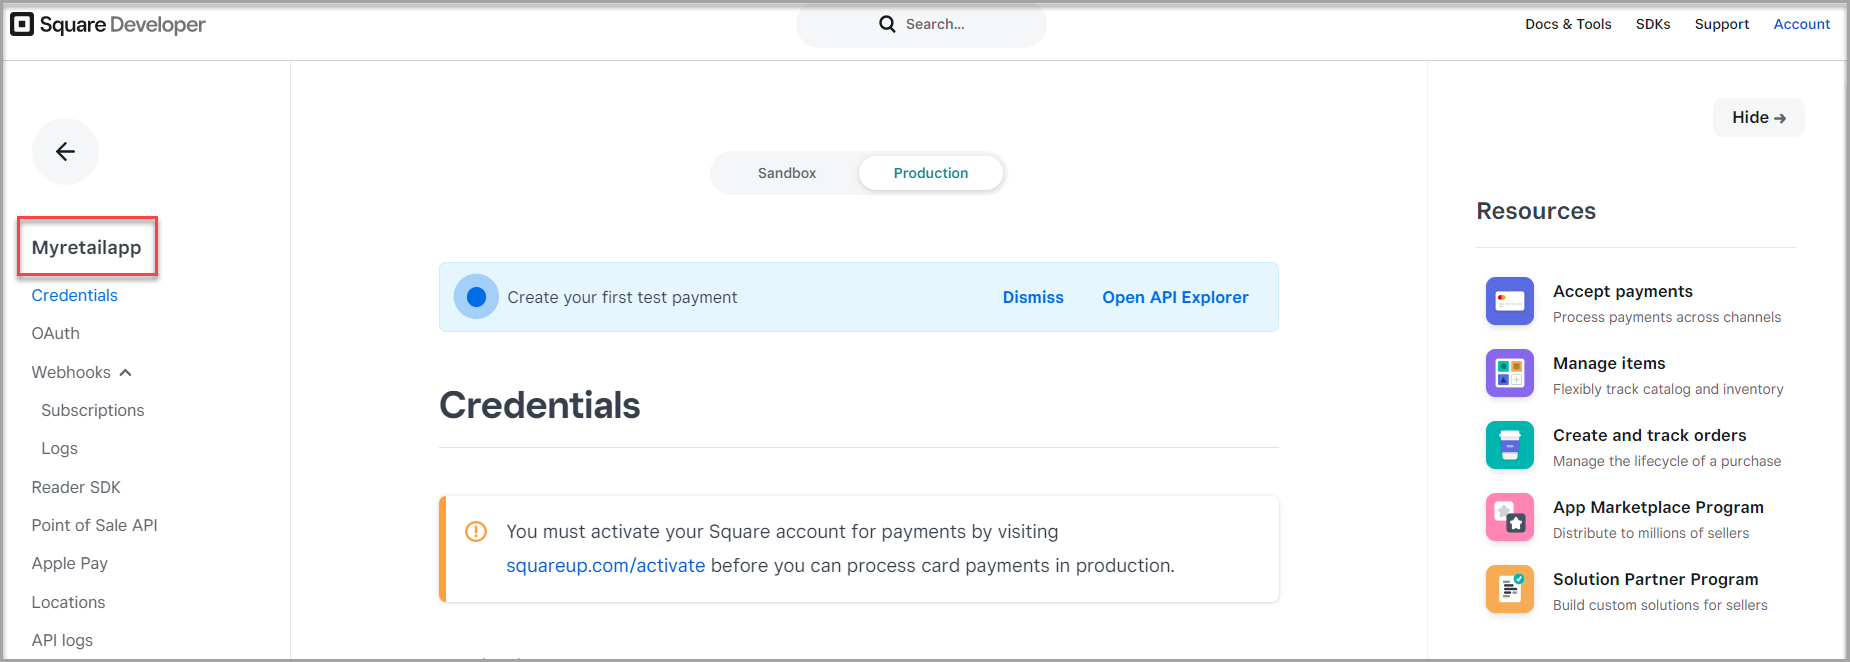
Task: Open the Manage items resource
Action: [1609, 363]
